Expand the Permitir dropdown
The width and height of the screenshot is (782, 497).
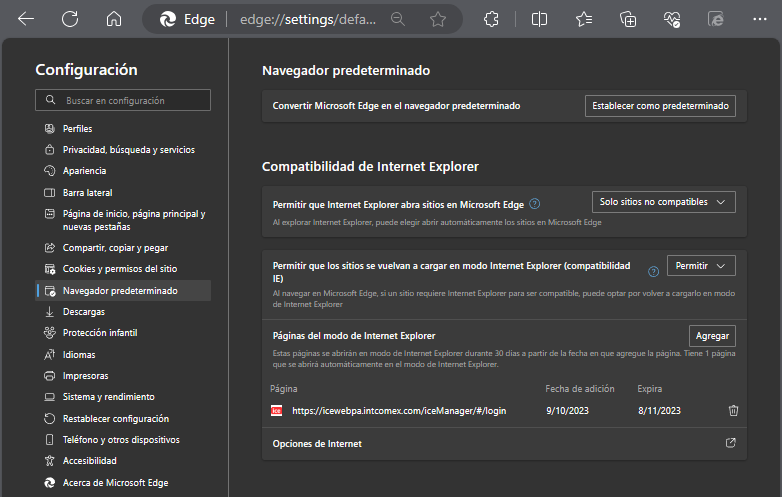coord(701,266)
